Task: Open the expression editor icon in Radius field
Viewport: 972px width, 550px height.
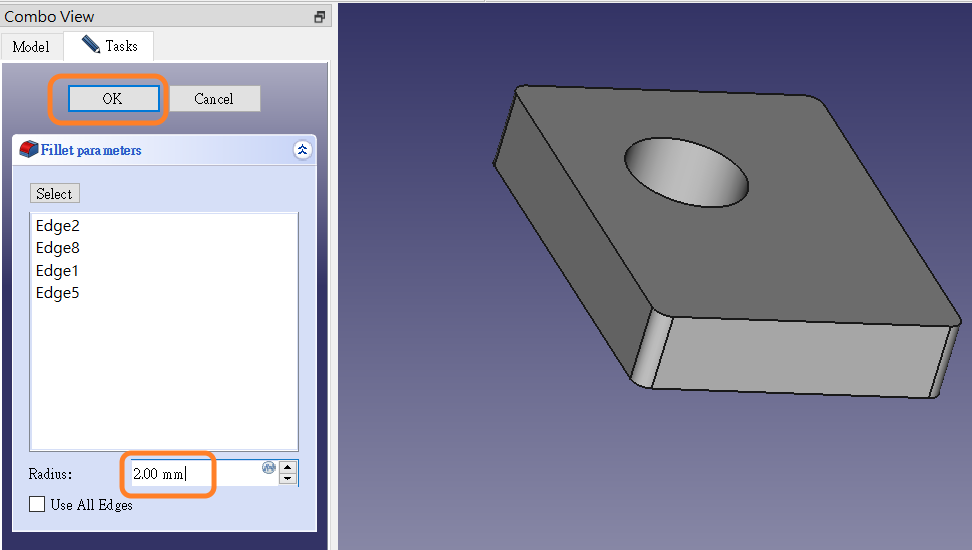Action: (268, 468)
